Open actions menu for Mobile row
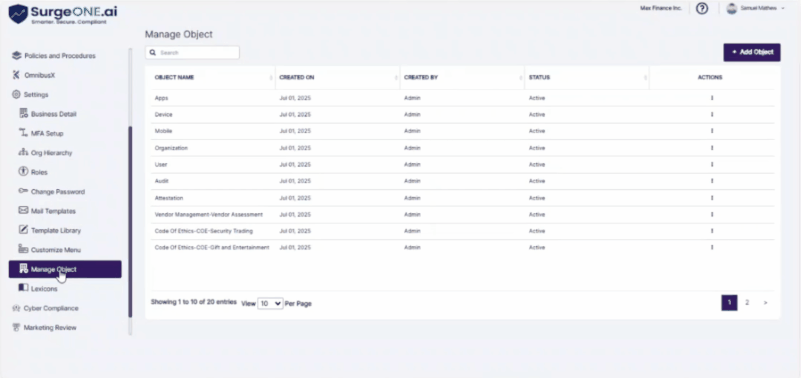This screenshot has height=378, width=801. click(x=712, y=131)
